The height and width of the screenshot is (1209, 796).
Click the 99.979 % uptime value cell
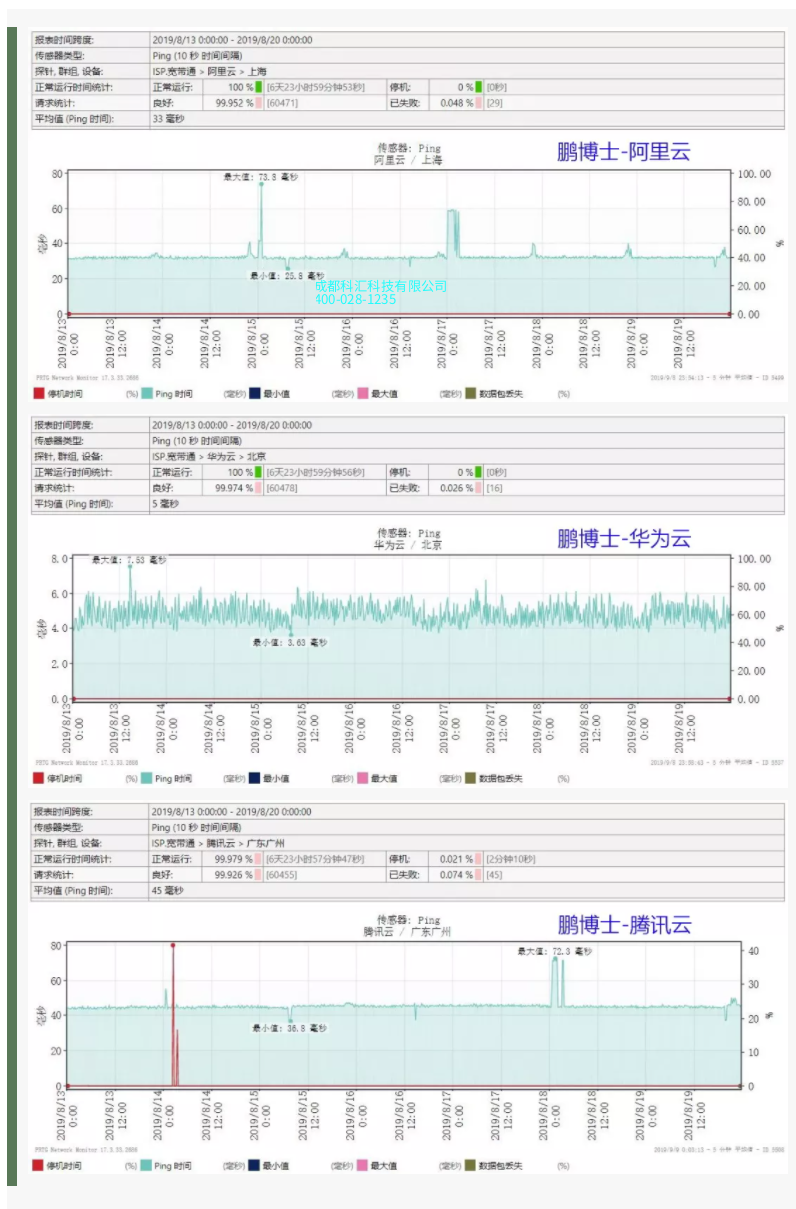tap(234, 859)
